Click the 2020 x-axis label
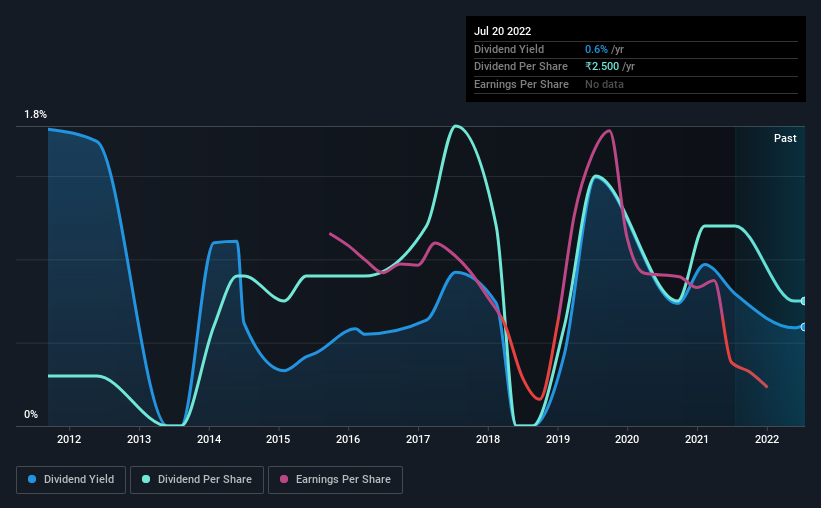Screen dimensions: 821x508 pyautogui.click(x=627, y=439)
